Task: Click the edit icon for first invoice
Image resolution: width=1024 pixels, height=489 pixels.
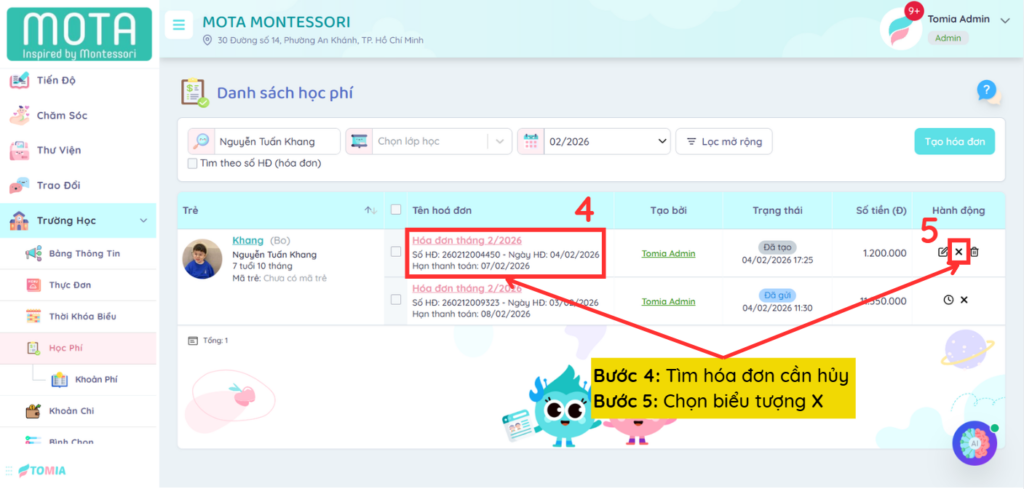Action: [x=943, y=252]
